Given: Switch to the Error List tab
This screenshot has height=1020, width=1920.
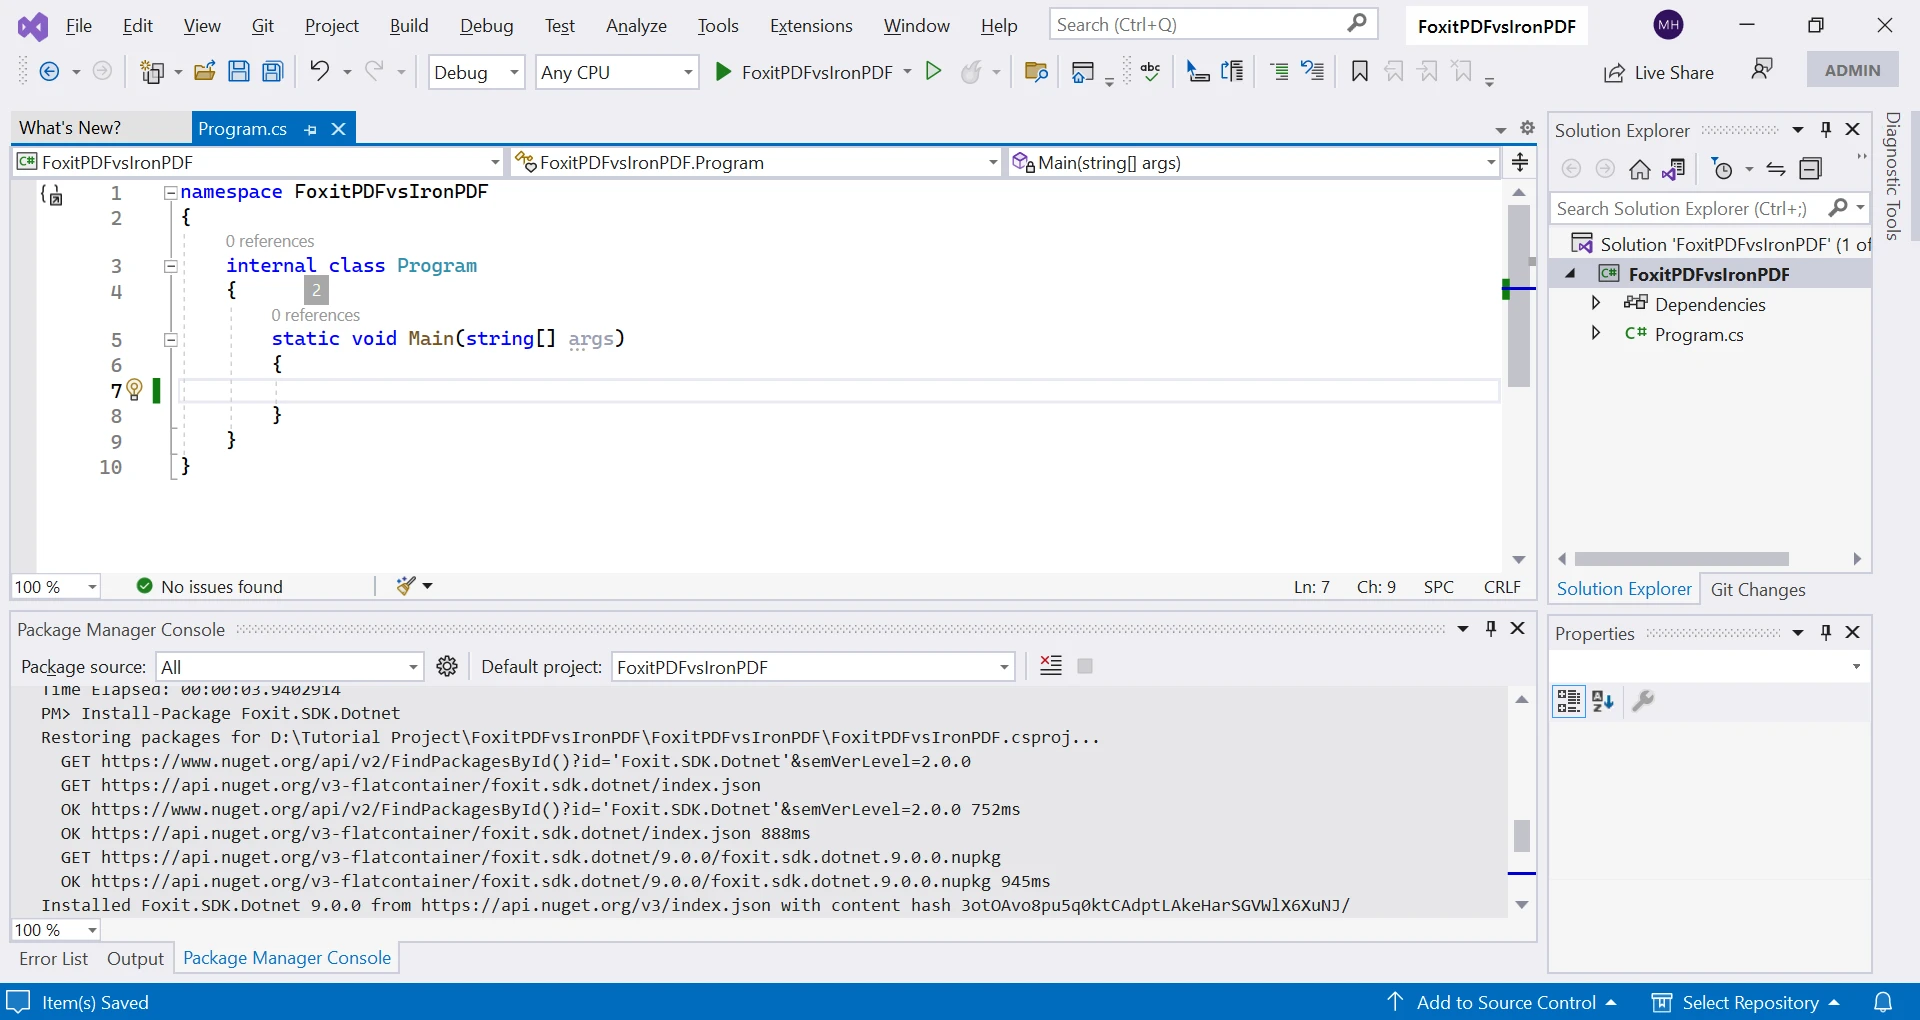Looking at the screenshot, I should (x=54, y=958).
